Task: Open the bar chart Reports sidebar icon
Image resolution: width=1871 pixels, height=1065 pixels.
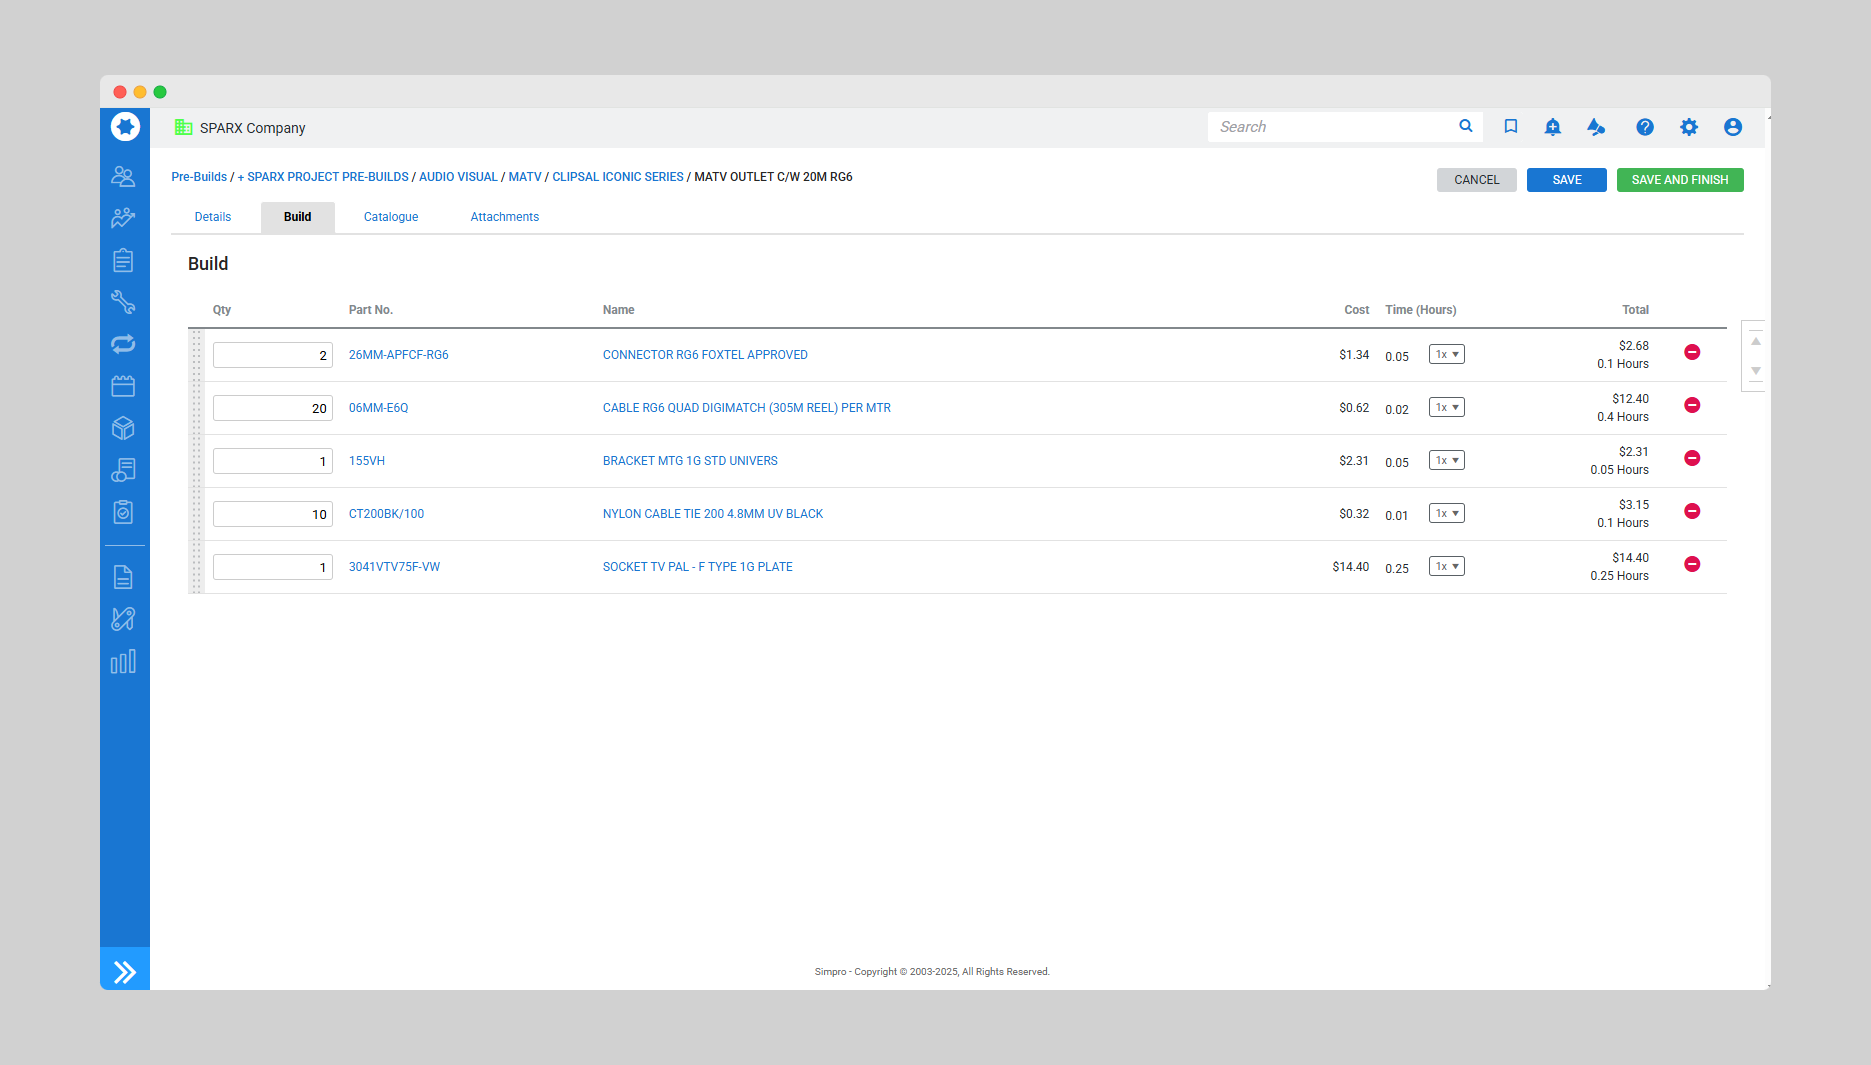Action: pos(123,662)
